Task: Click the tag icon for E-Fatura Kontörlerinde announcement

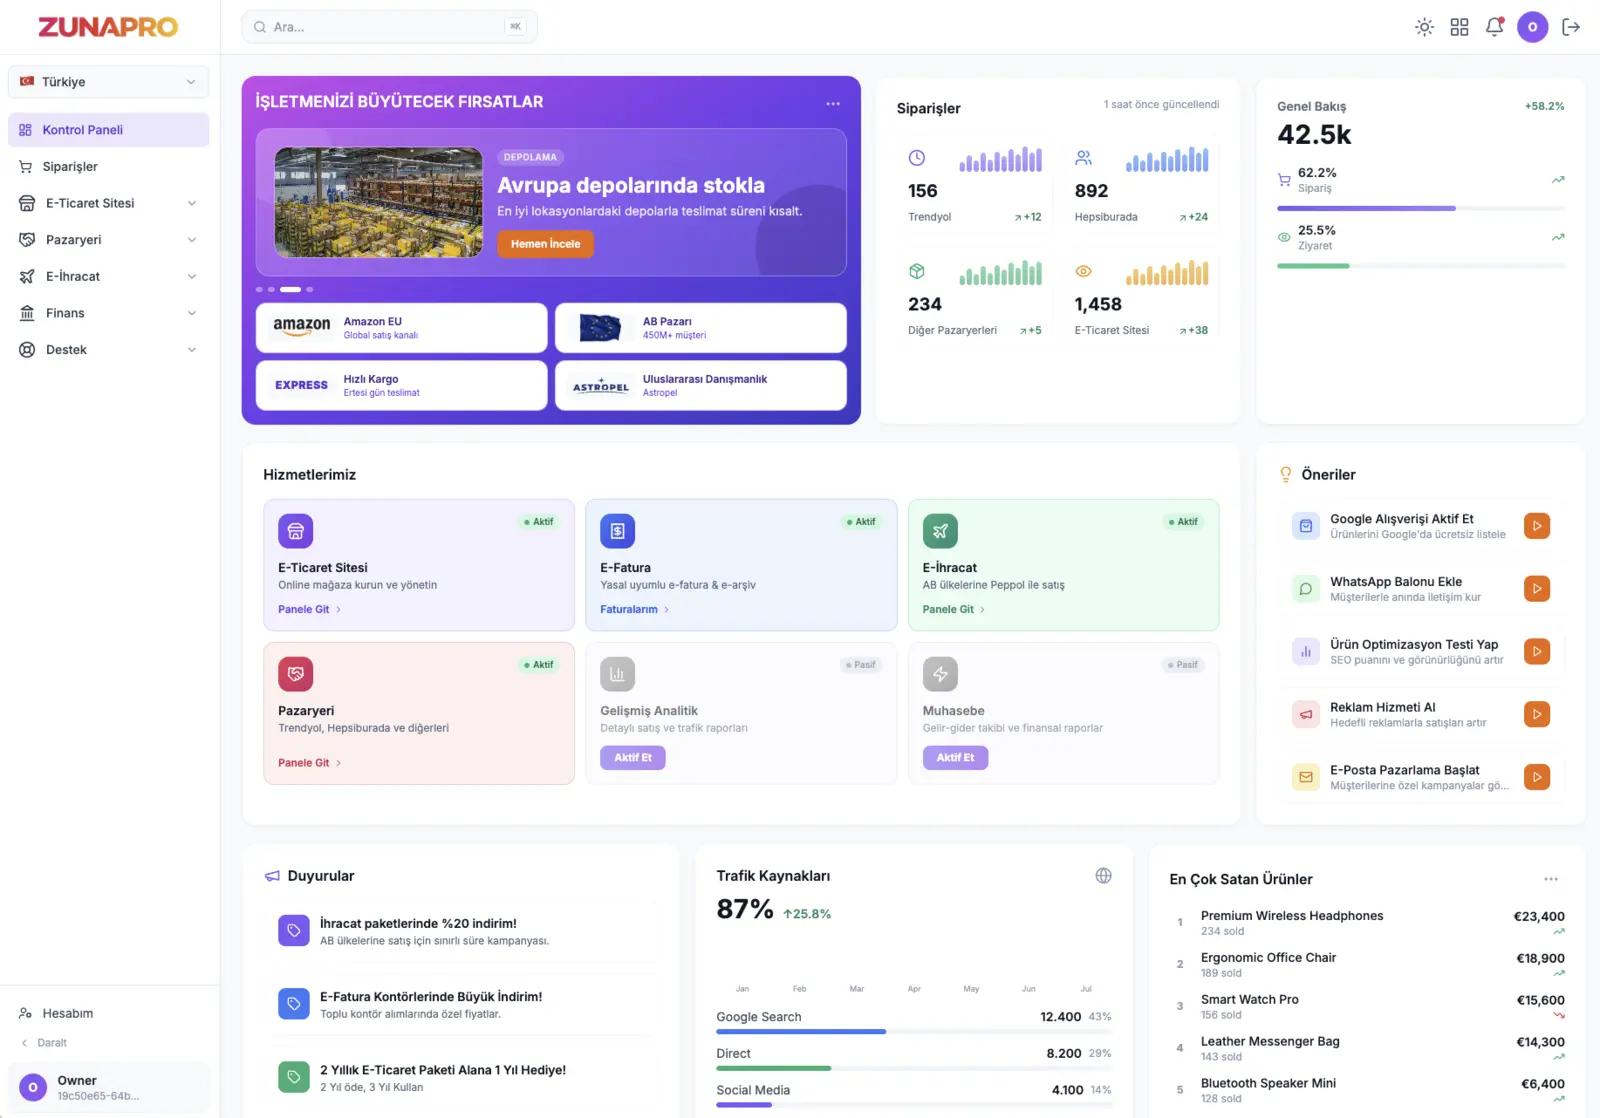Action: [x=294, y=1004]
